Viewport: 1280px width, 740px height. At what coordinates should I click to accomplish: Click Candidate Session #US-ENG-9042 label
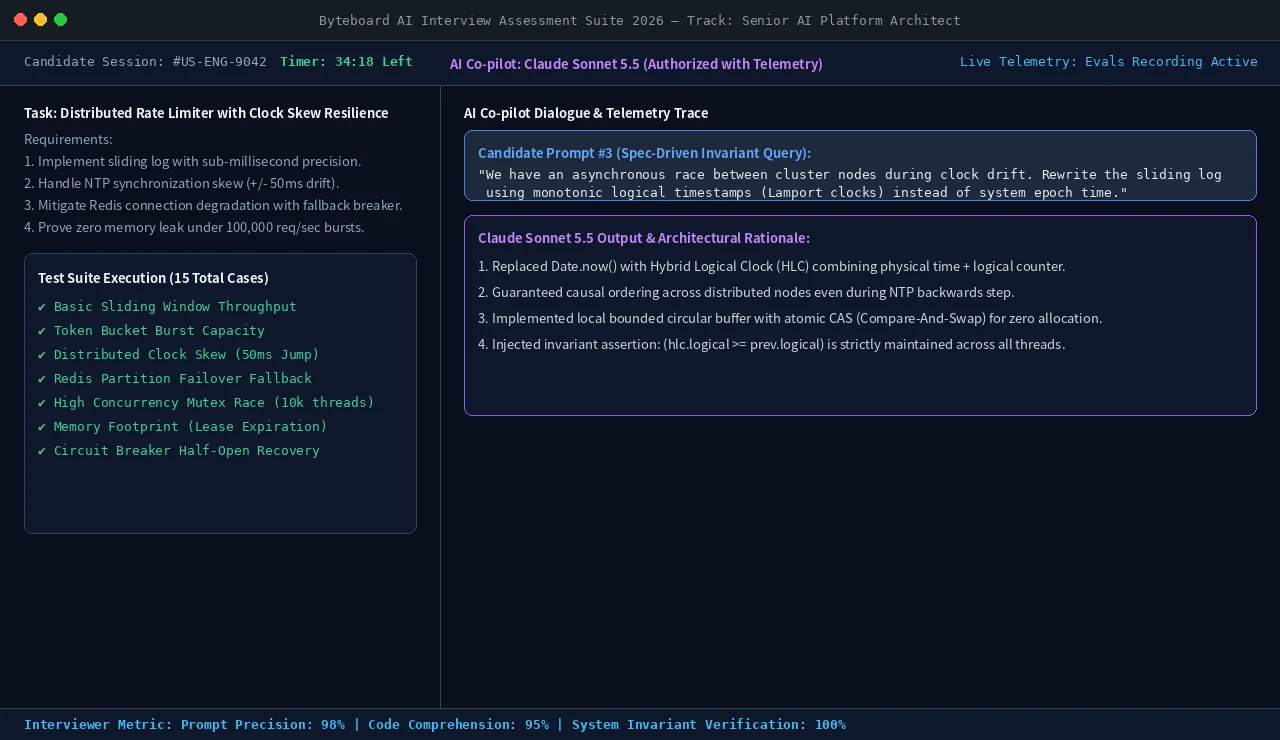tap(145, 61)
